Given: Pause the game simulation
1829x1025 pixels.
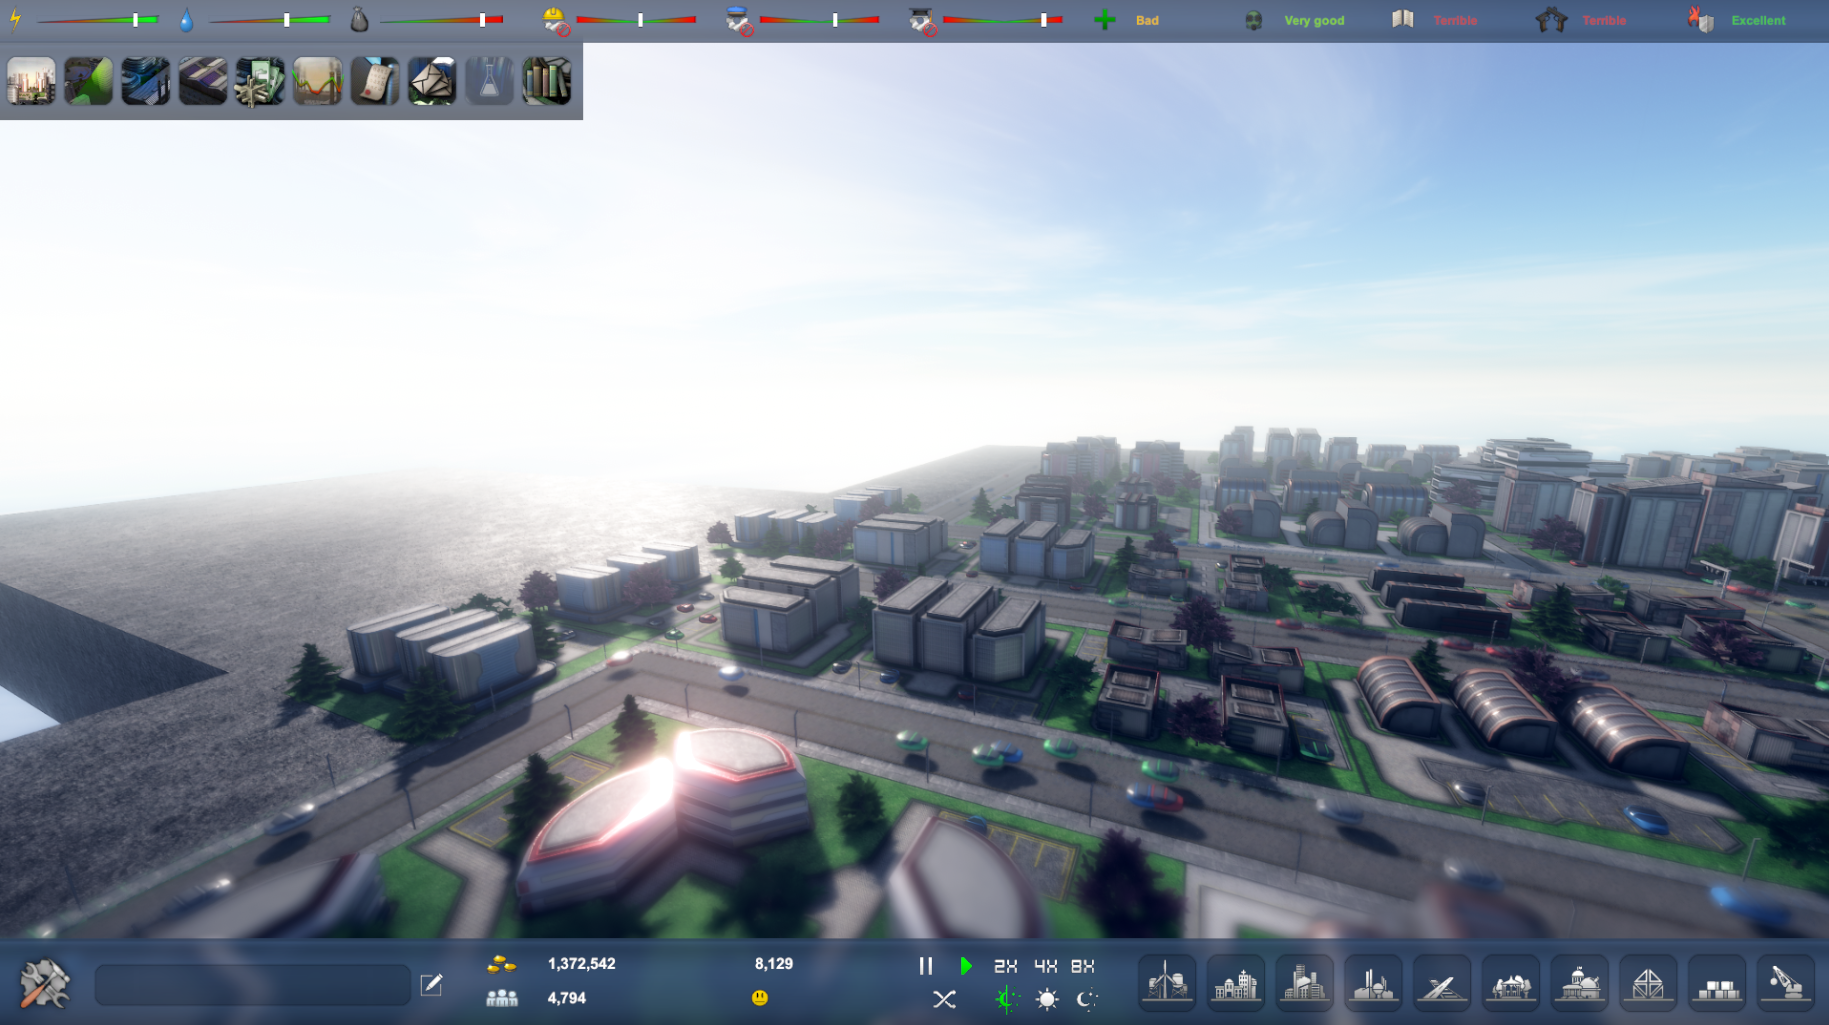Looking at the screenshot, I should click(x=926, y=966).
